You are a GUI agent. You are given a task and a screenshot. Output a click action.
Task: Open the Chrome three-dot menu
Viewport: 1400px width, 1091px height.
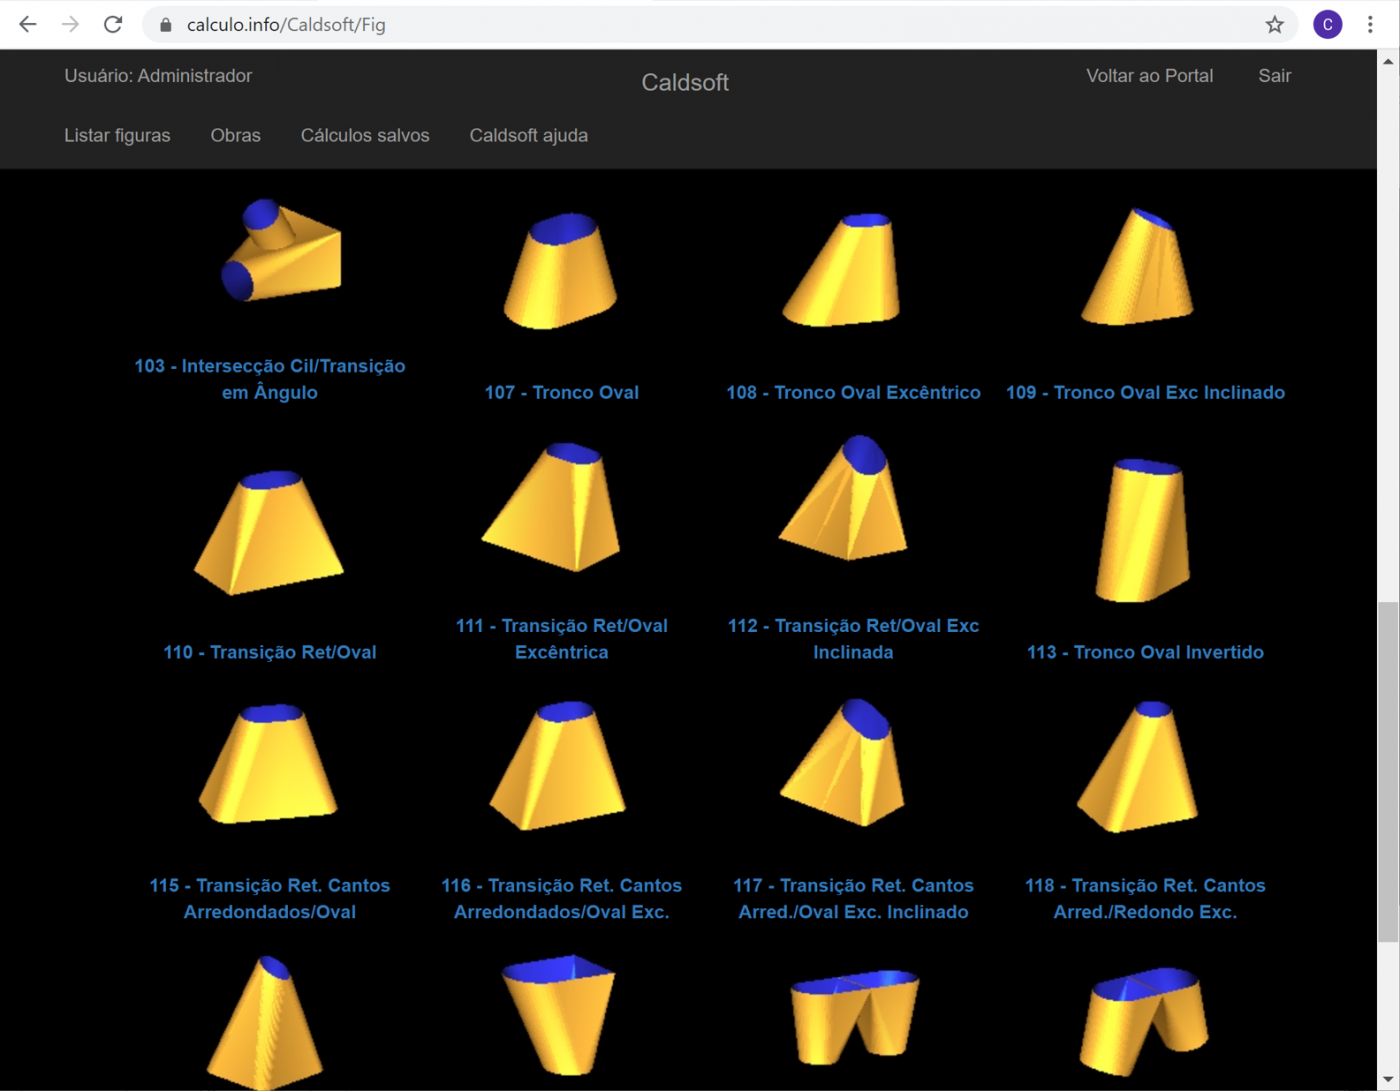[1370, 25]
